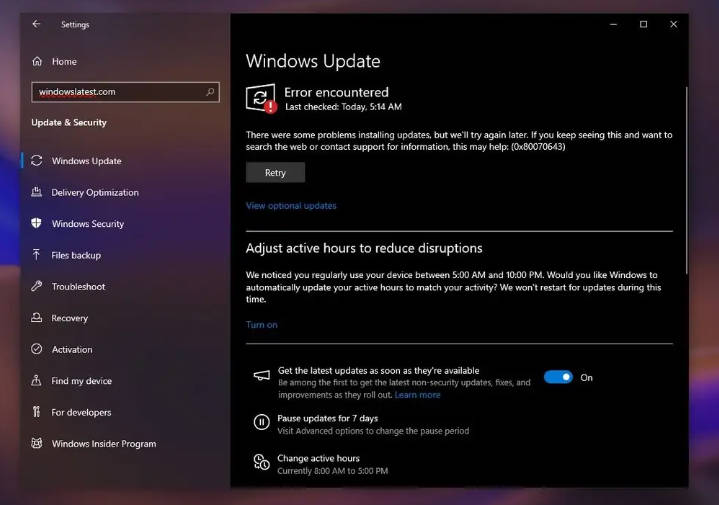
Task: Click the Error encountered heading text
Action: coord(336,92)
